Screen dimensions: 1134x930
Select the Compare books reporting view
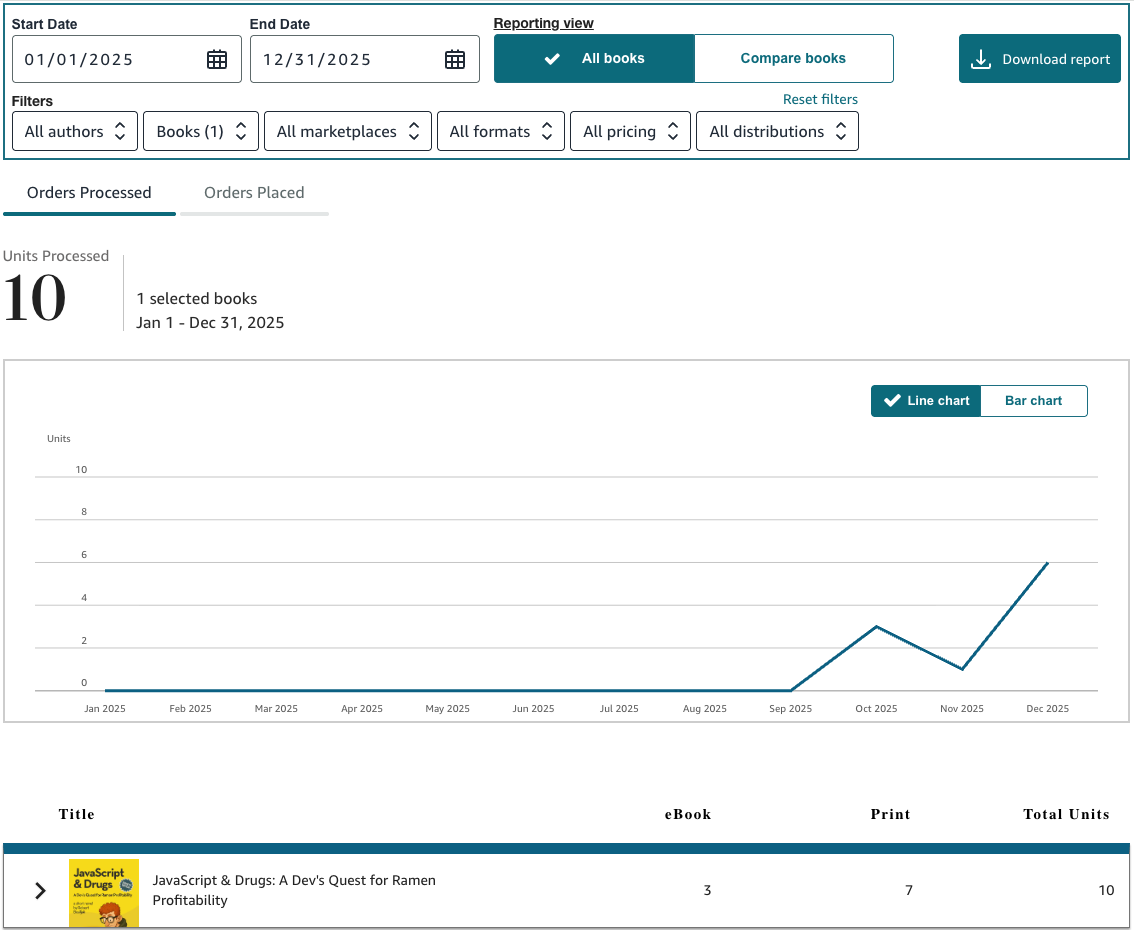coord(793,59)
